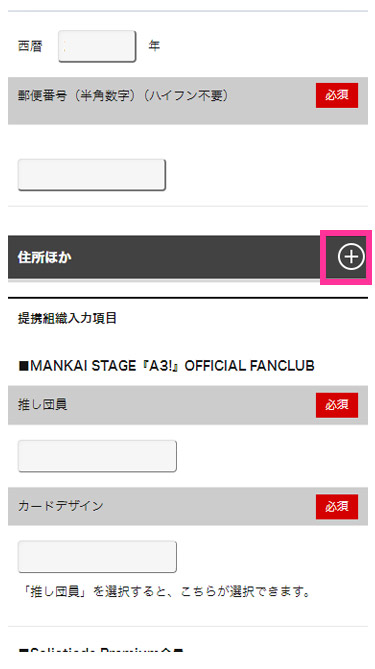375x669 pixels.
Task: Click the 必須 badge beside 郵便番号
Action: tap(337, 95)
